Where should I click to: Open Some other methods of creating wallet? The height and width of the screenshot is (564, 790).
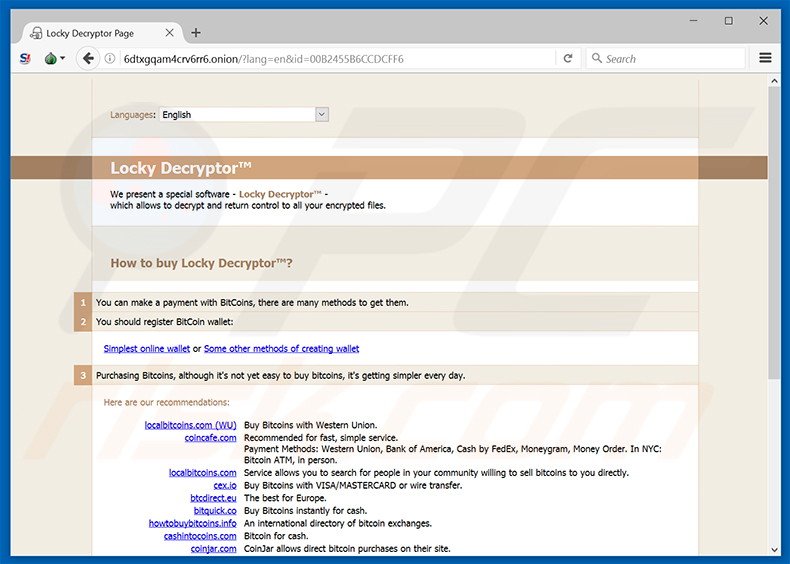coord(281,348)
